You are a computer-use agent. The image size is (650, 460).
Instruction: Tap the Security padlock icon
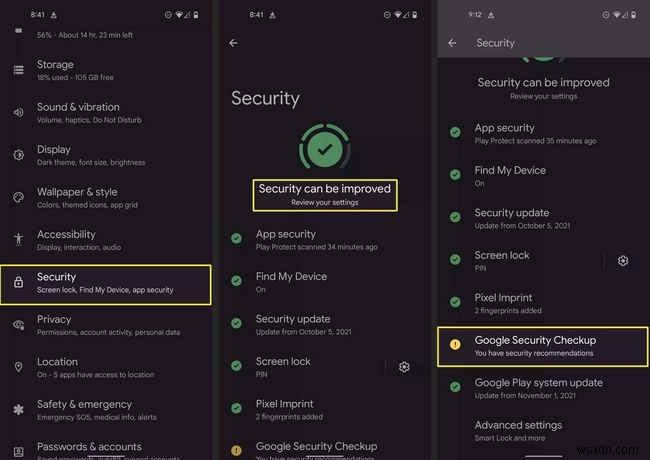[19, 282]
